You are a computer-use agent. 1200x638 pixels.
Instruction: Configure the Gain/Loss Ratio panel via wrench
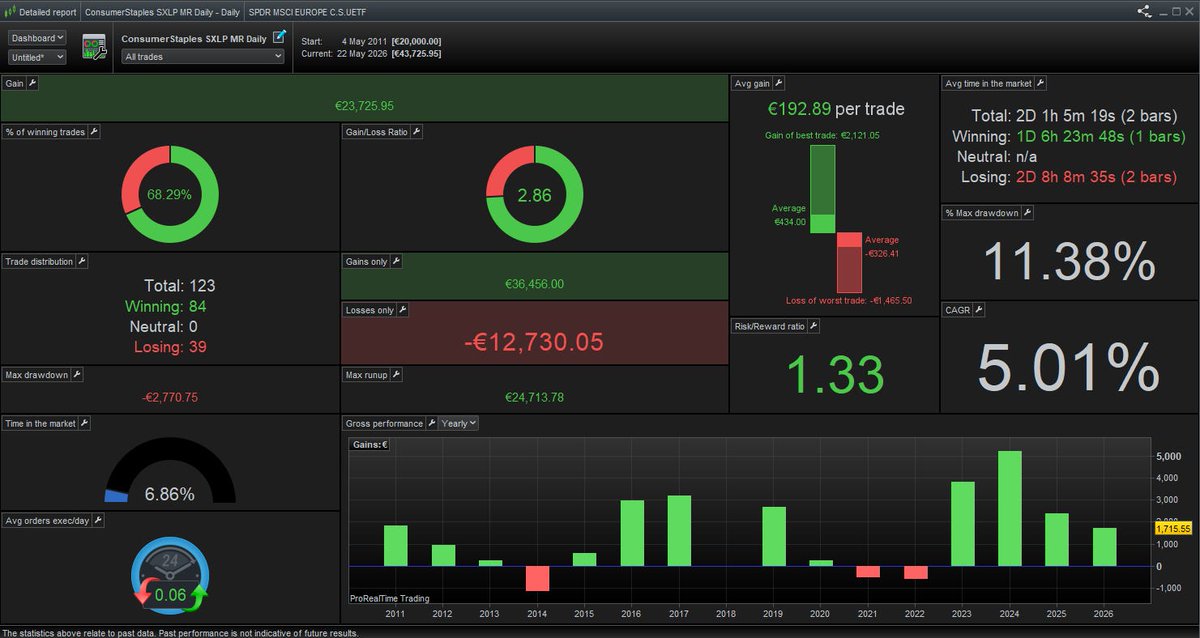pos(417,132)
